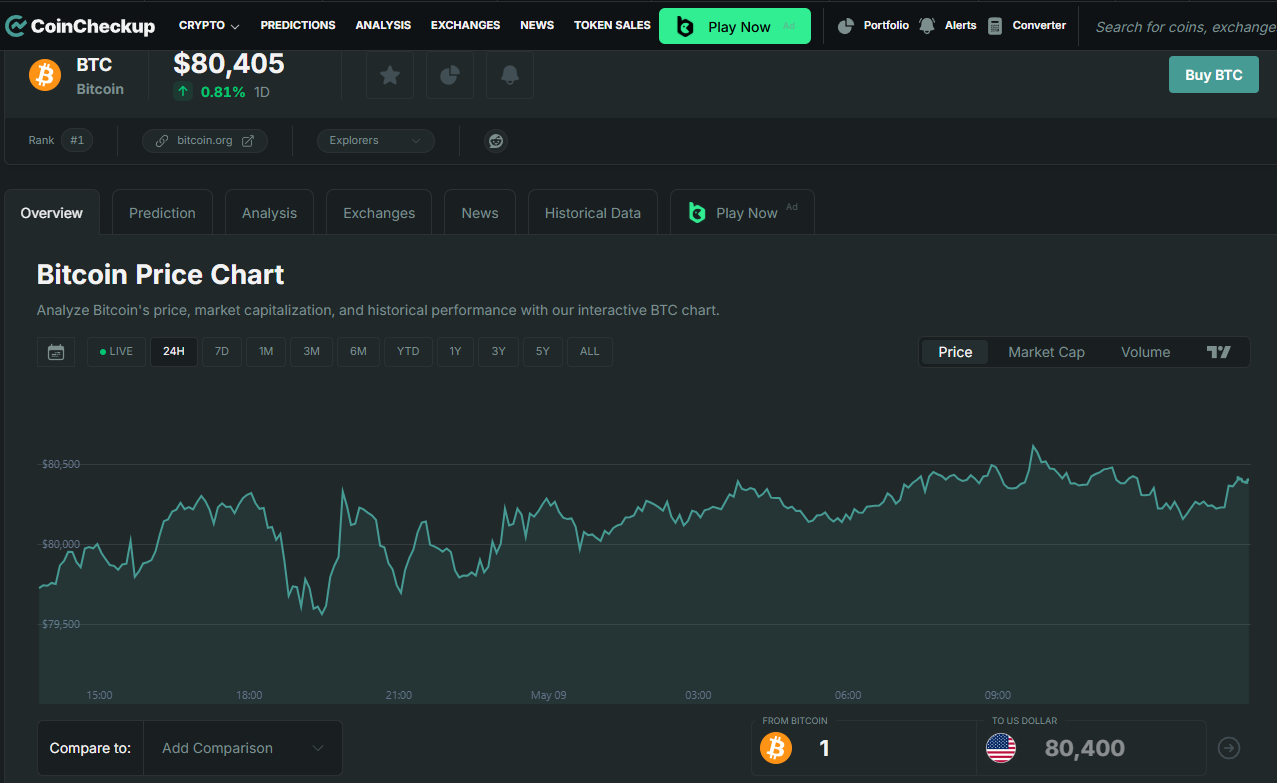Click the US flag currency icon
The height and width of the screenshot is (783, 1277).
coord(1001,748)
